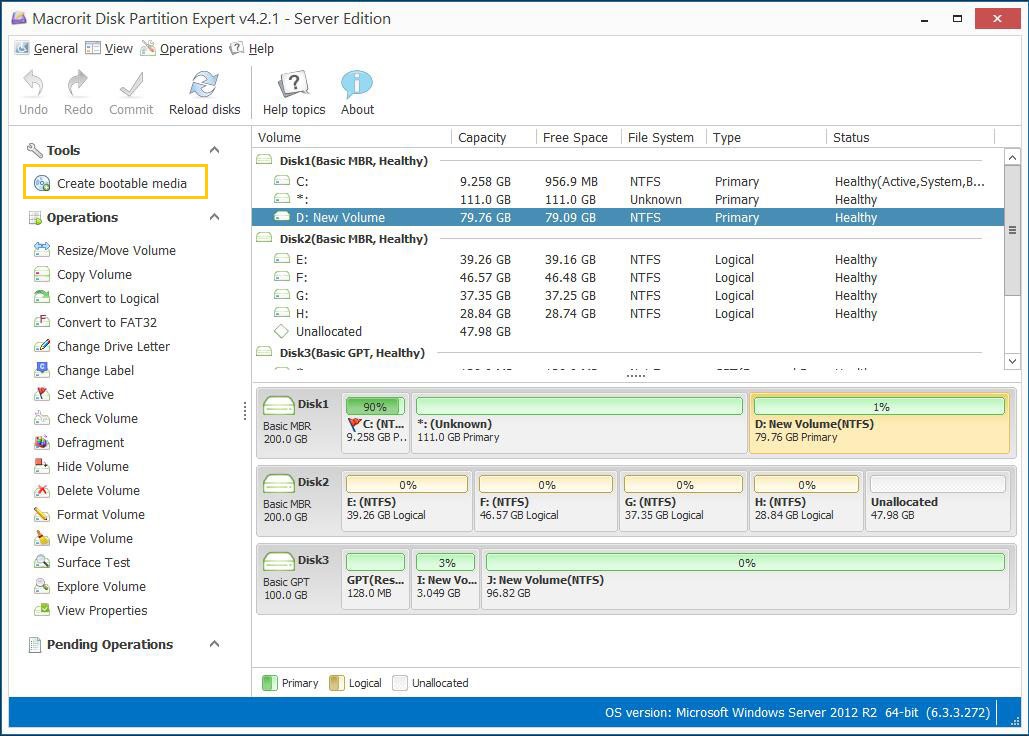Screen dimensions: 1029x736
Task: Select Change Label operation
Action: [x=84, y=371]
